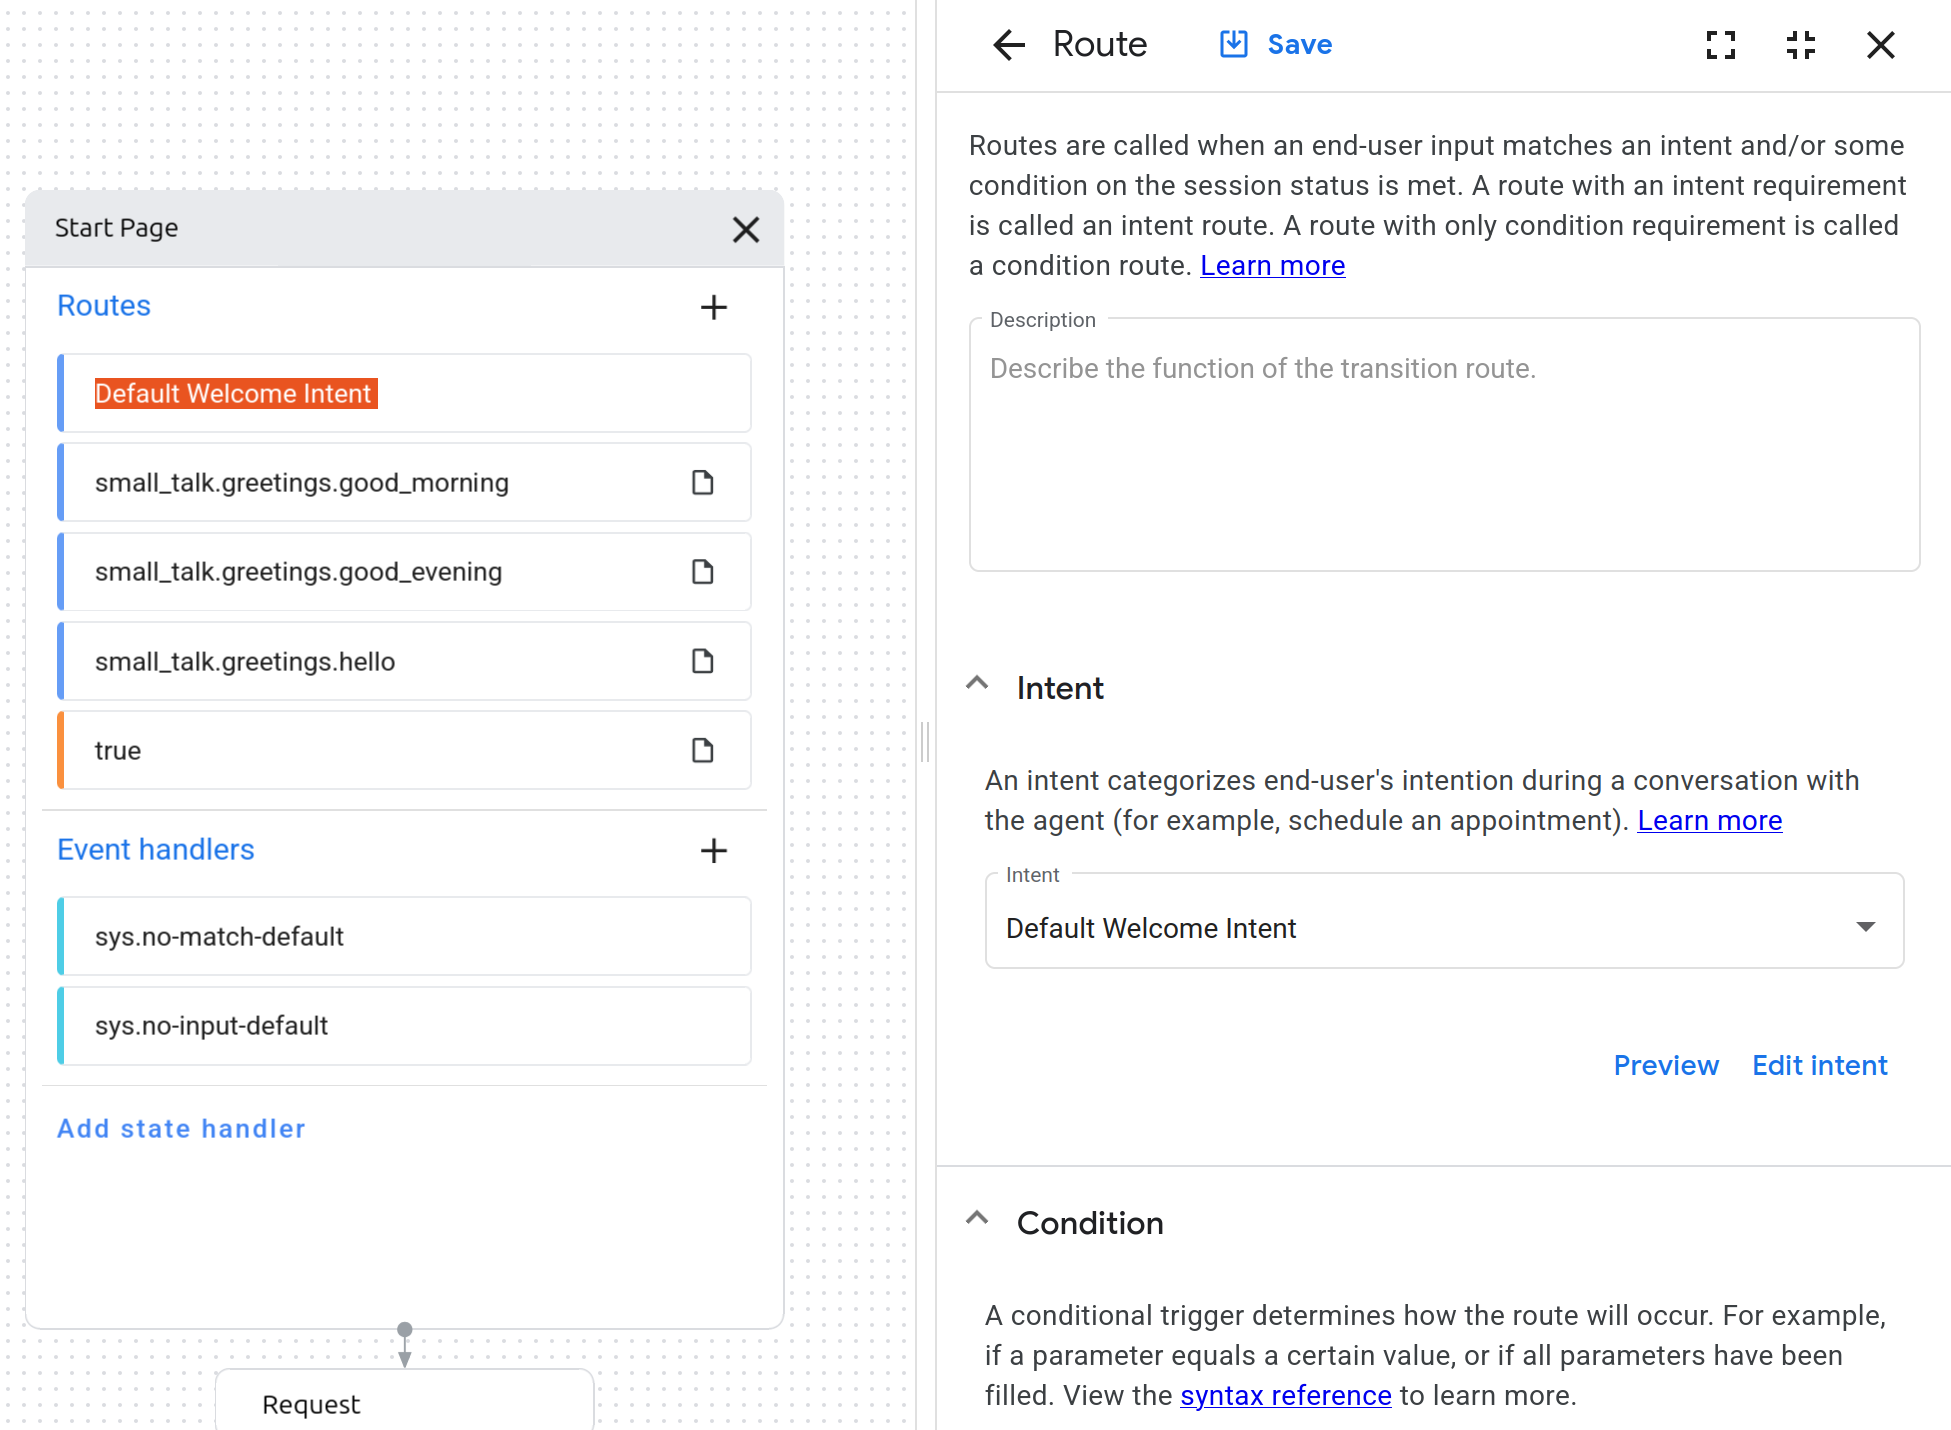The height and width of the screenshot is (1430, 1951).
Task: Close the Start Page card
Action: [x=745, y=230]
